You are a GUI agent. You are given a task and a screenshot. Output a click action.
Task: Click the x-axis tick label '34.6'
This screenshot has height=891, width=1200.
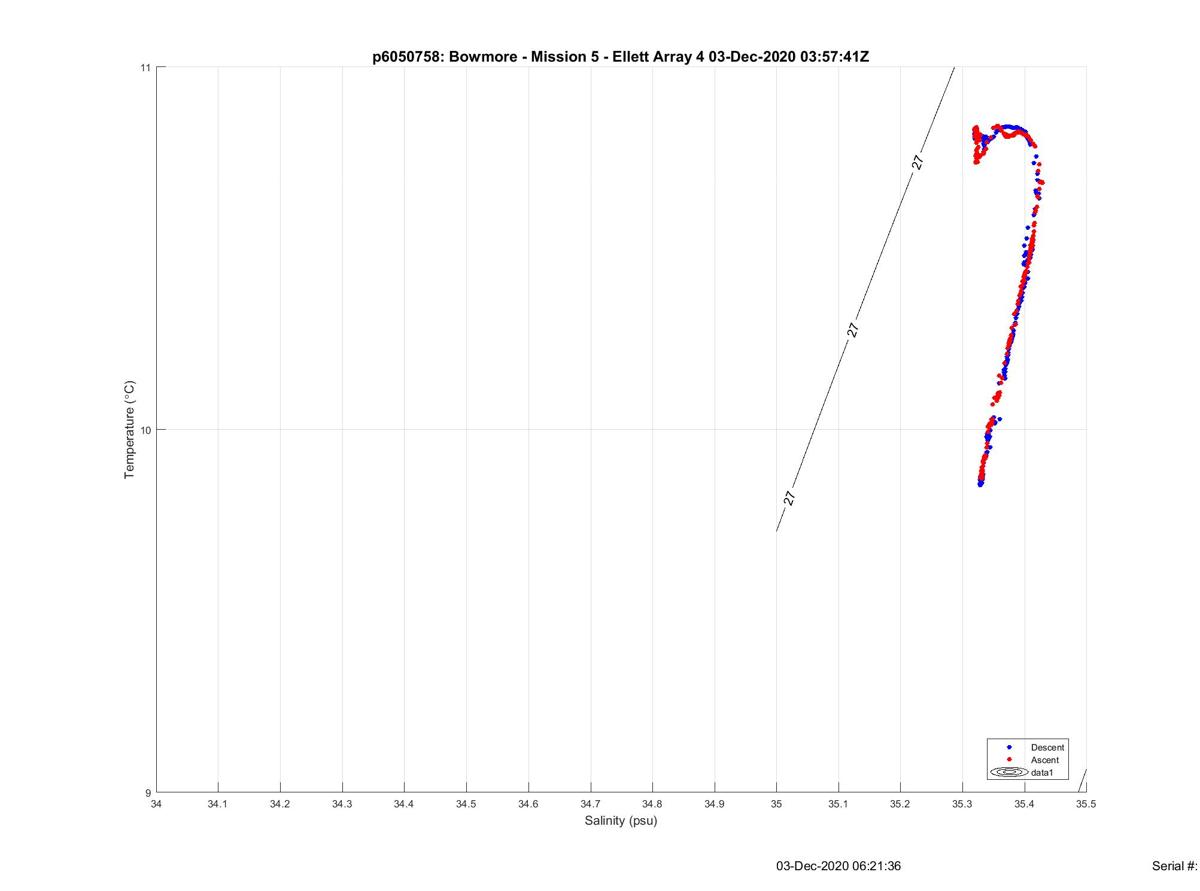click(528, 803)
